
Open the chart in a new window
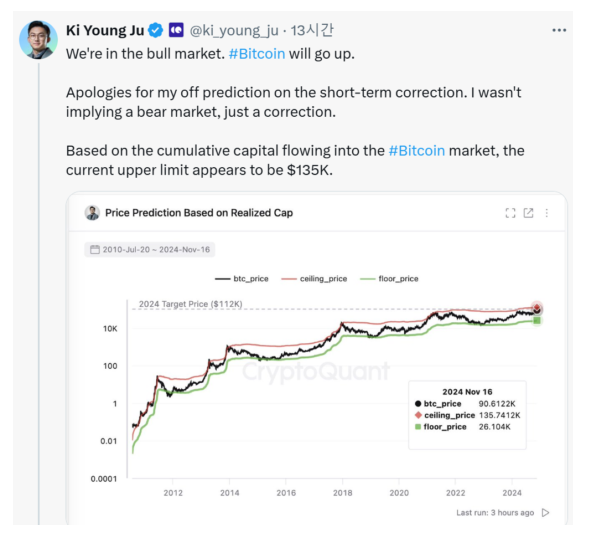click(x=529, y=213)
